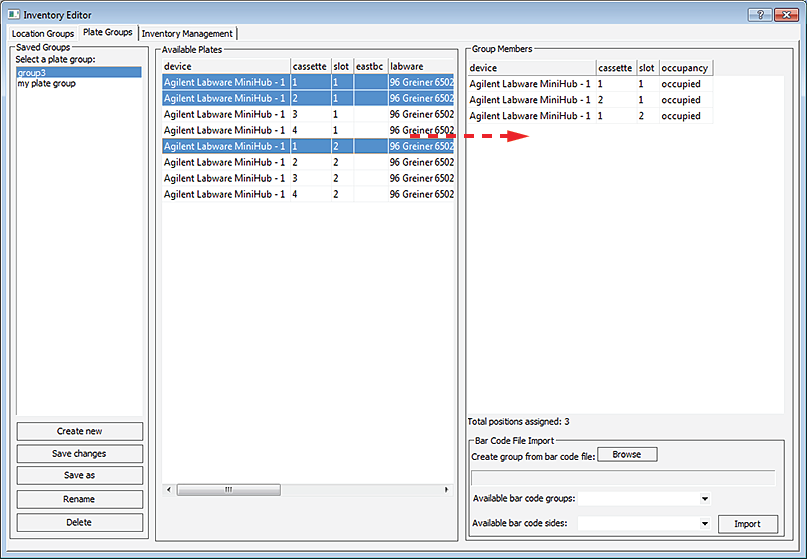This screenshot has width=807, height=559.
Task: Select 'group3' in the saved groups list
Action: 37,73
